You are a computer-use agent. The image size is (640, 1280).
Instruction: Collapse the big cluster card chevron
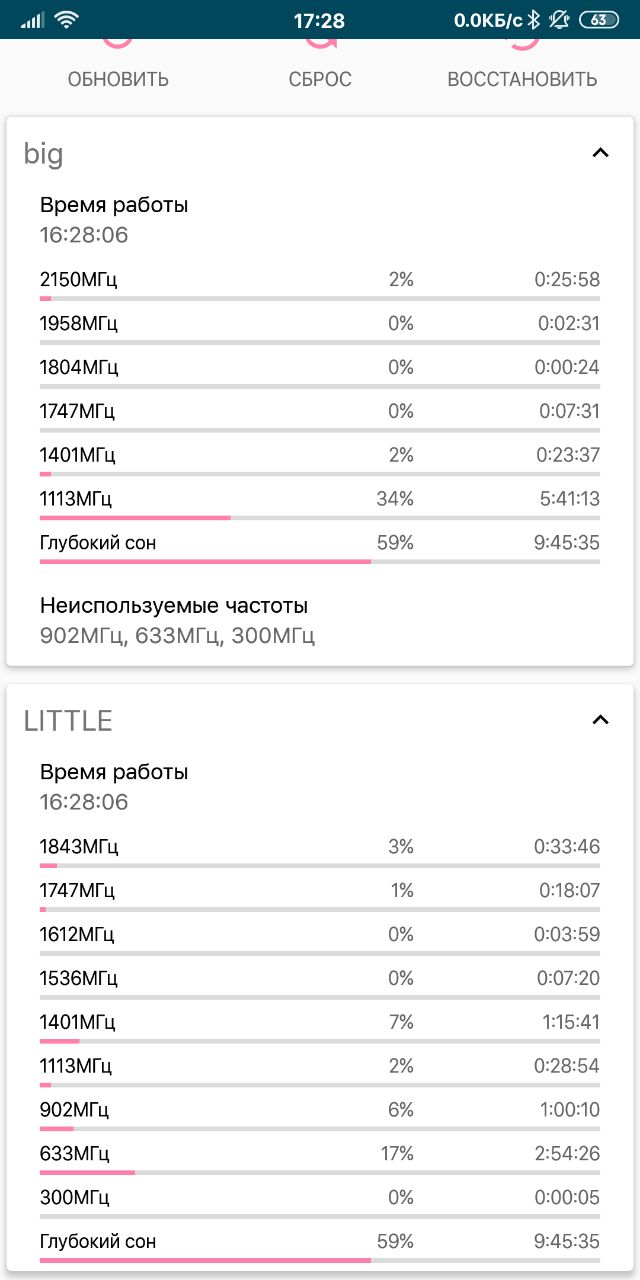[x=600, y=153]
